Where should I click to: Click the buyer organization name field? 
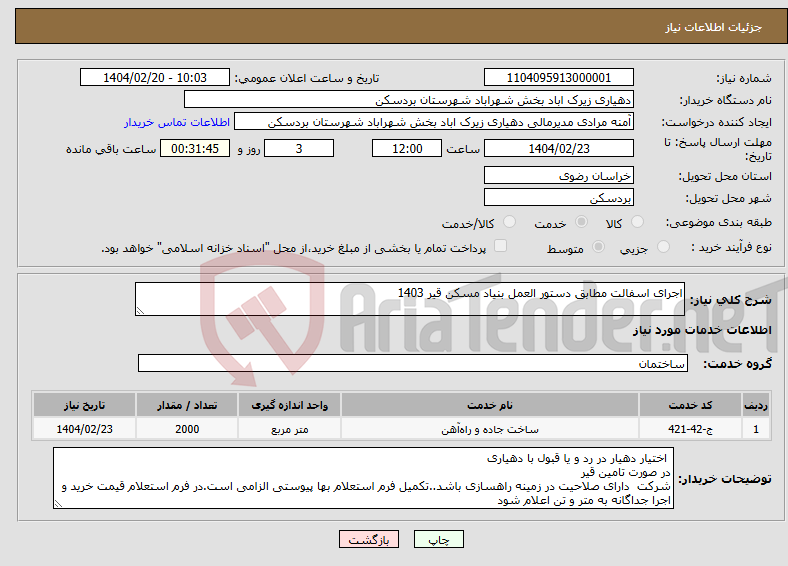click(x=409, y=100)
